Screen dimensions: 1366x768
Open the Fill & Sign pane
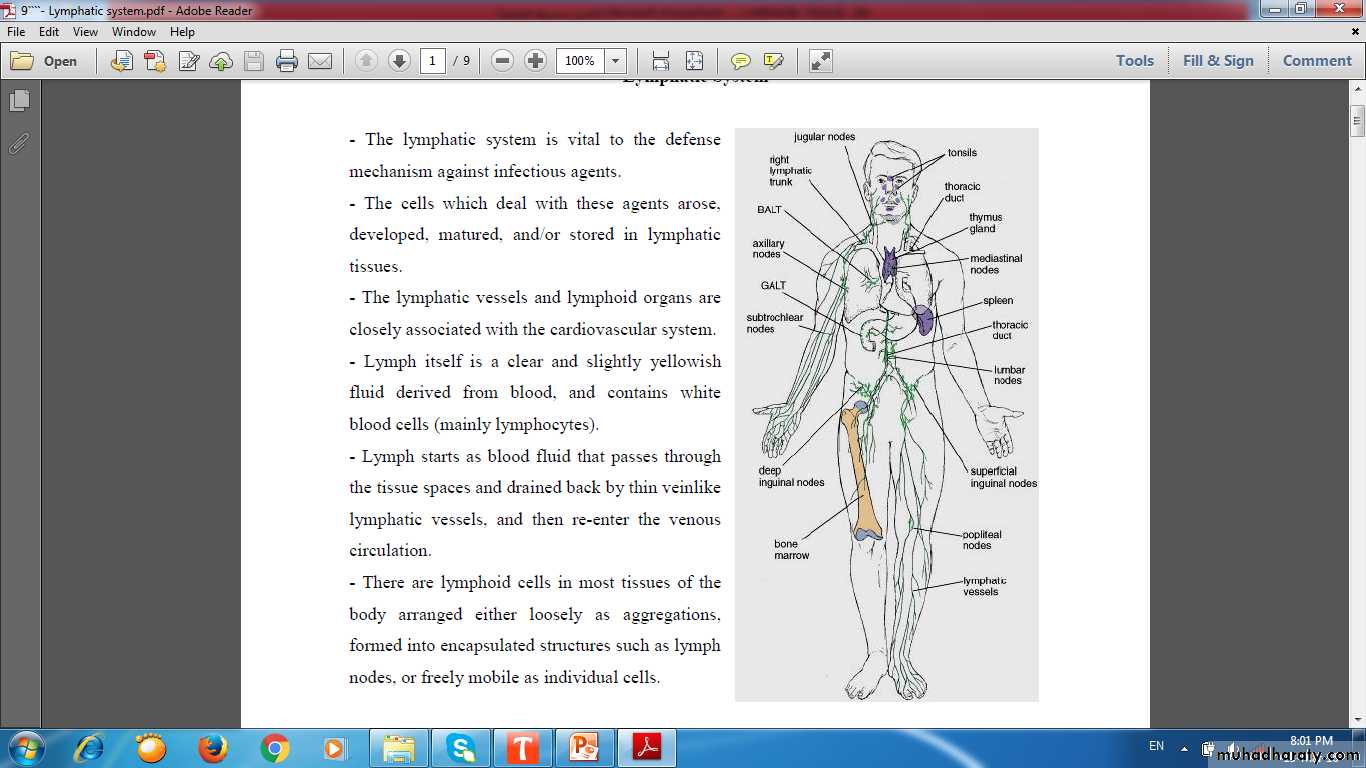coord(1217,61)
